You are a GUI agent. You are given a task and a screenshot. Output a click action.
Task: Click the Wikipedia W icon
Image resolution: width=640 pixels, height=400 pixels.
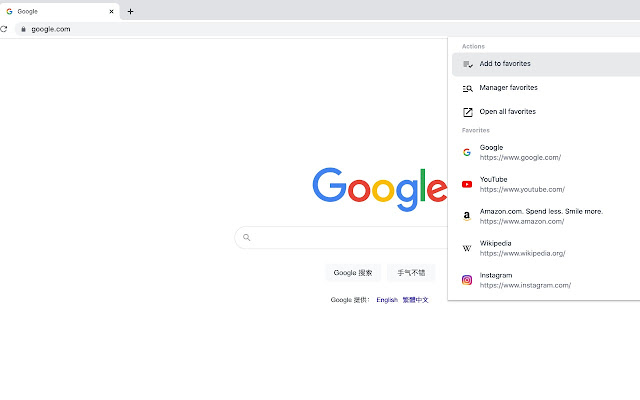[x=467, y=248]
